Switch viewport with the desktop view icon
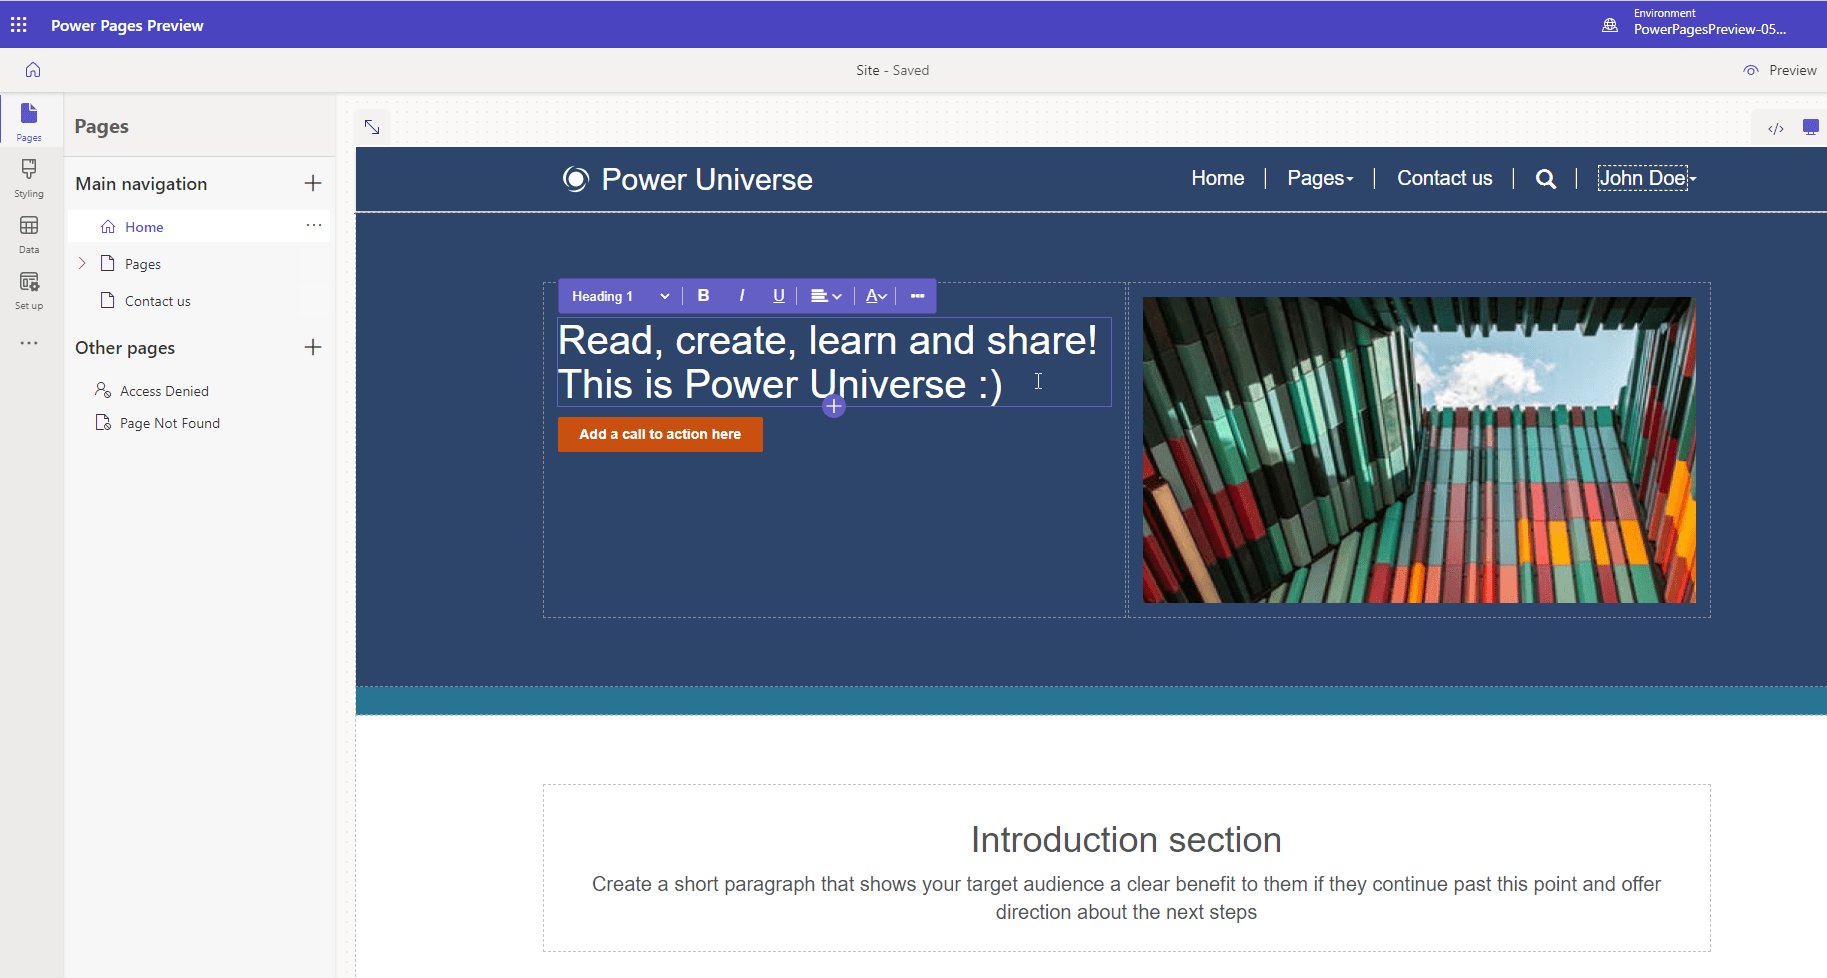 click(1810, 127)
